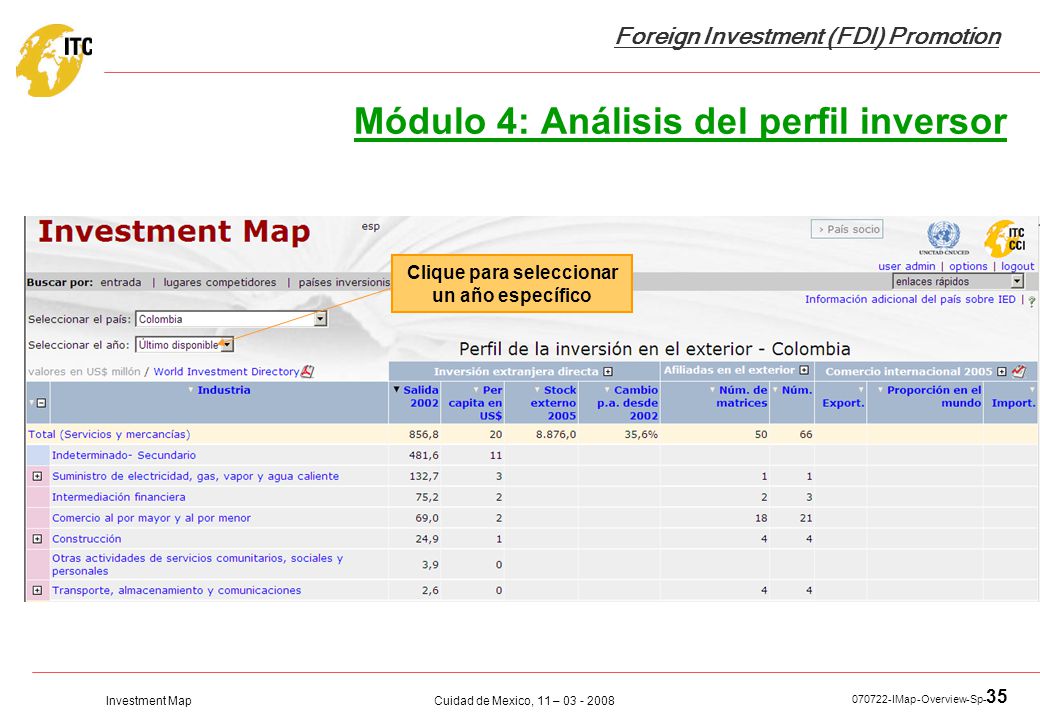Click the Investment Map title logo
This screenshot has height=720, width=1040.
pyautogui.click(x=174, y=232)
